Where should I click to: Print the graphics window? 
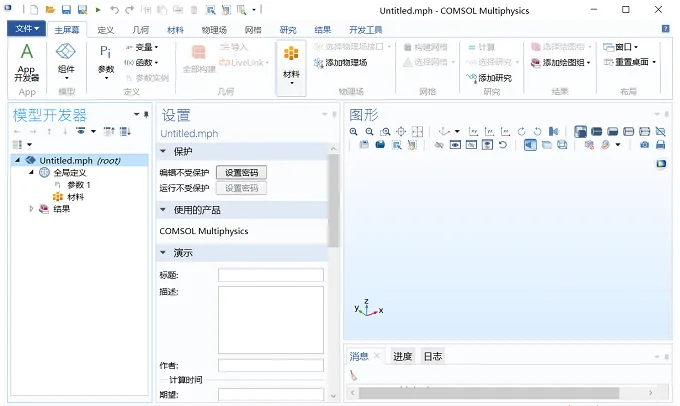(660, 145)
